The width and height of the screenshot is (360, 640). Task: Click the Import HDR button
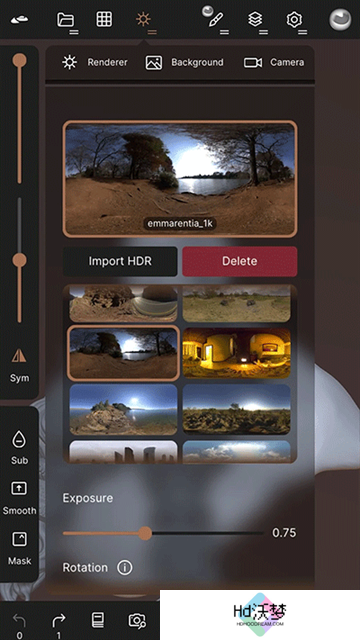tap(120, 261)
